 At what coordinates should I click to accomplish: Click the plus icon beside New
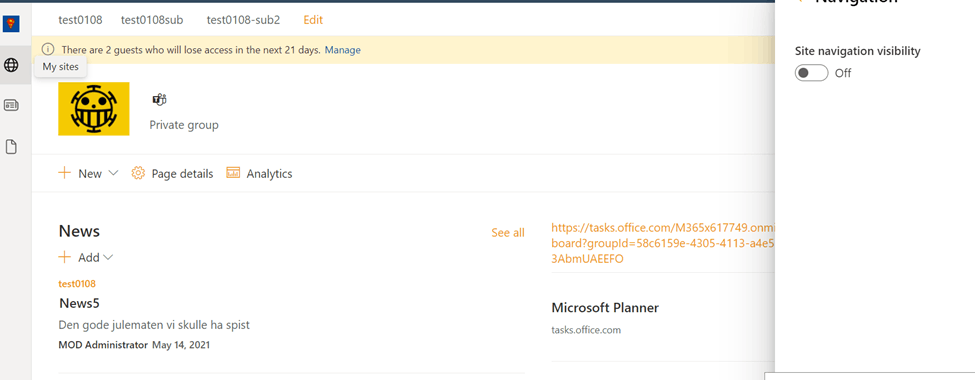65,173
